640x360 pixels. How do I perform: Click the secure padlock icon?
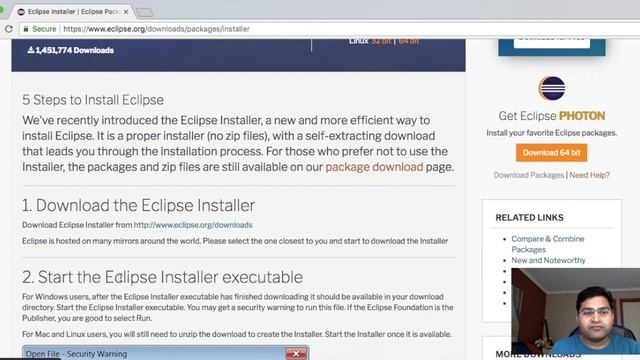pyautogui.click(x=26, y=29)
